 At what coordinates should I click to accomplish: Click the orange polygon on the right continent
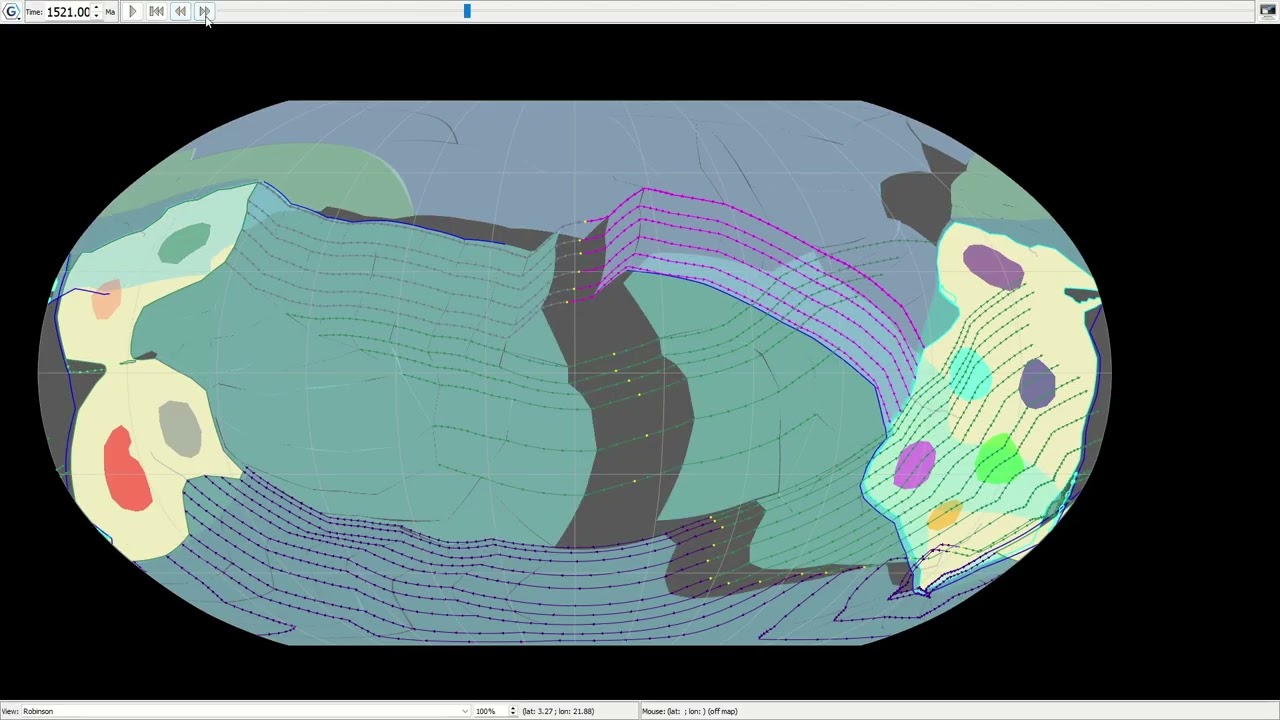tap(944, 516)
